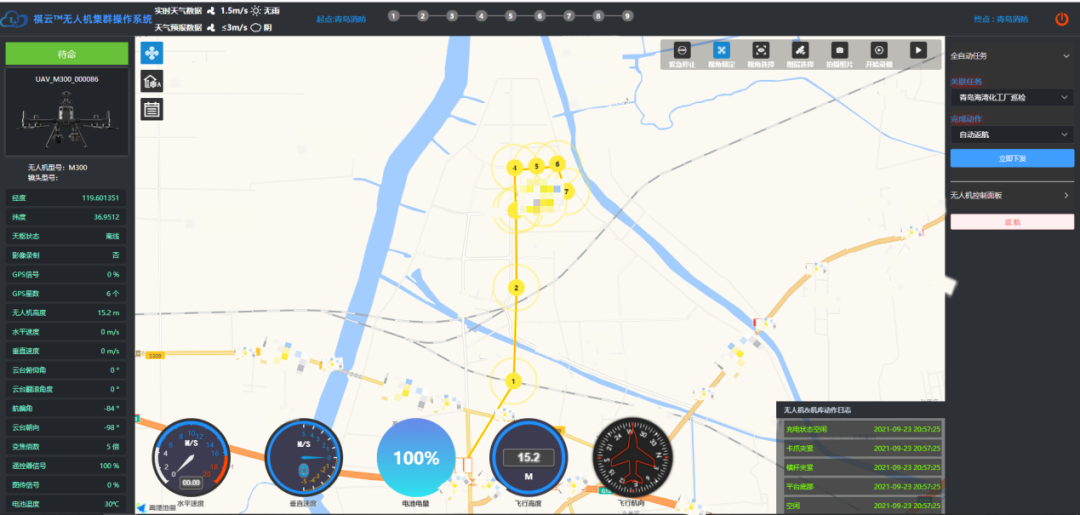Open the 青岛海湾化工厂巡检 task dropdown

[x=1011, y=98]
